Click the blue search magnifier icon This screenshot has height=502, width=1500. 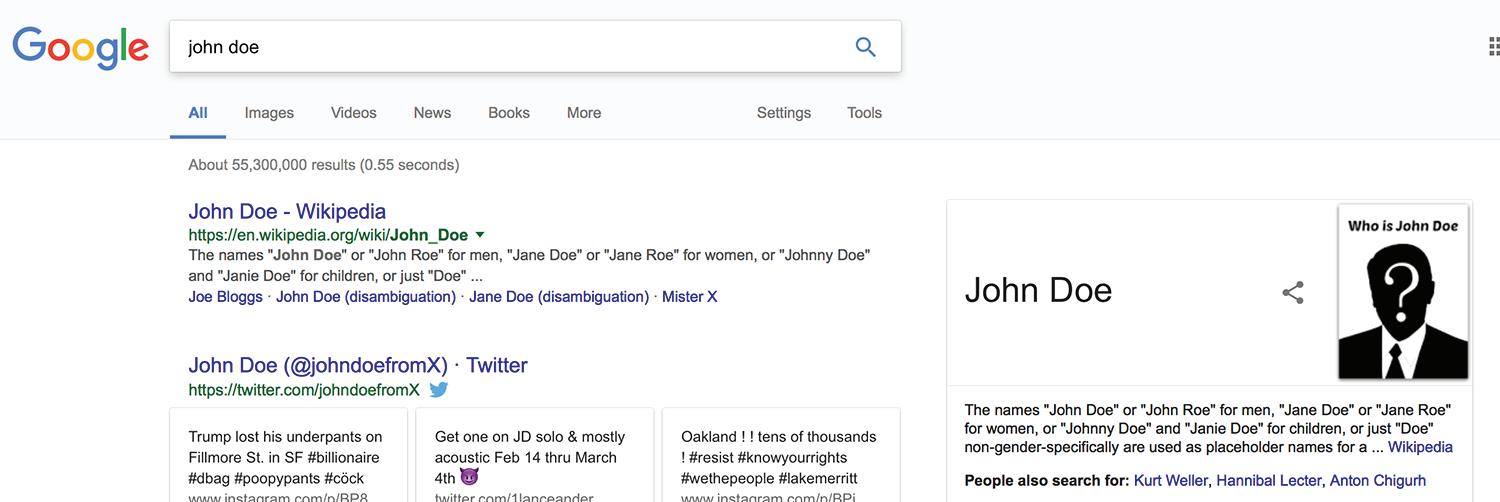click(x=865, y=47)
